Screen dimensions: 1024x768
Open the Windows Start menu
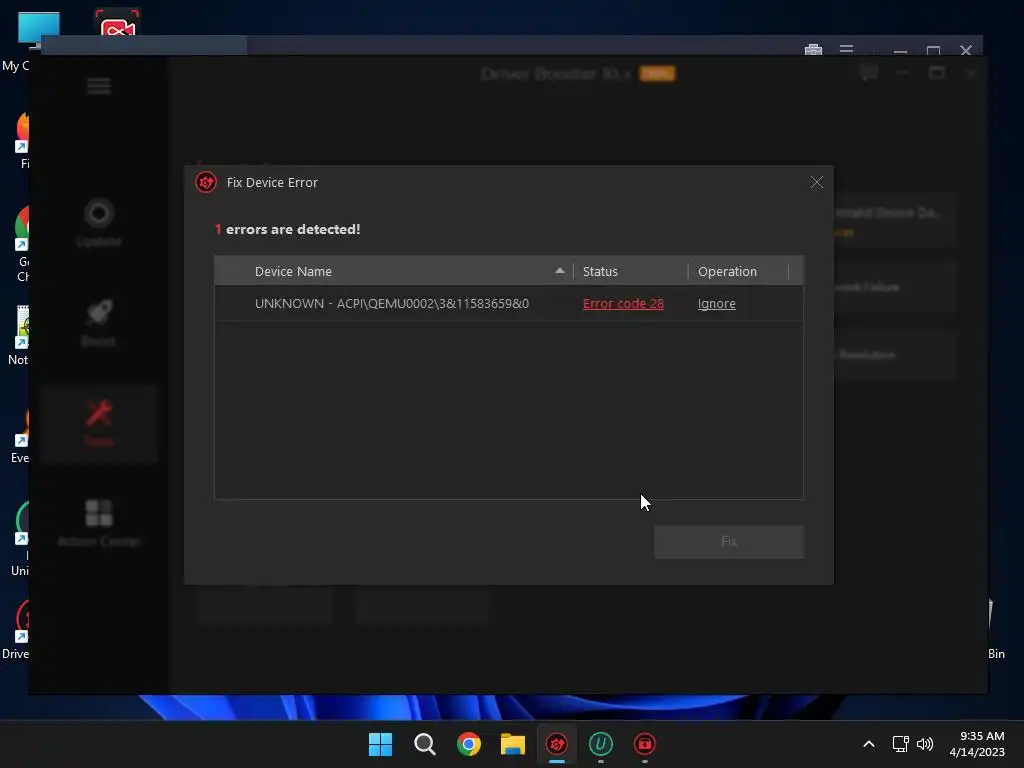380,744
